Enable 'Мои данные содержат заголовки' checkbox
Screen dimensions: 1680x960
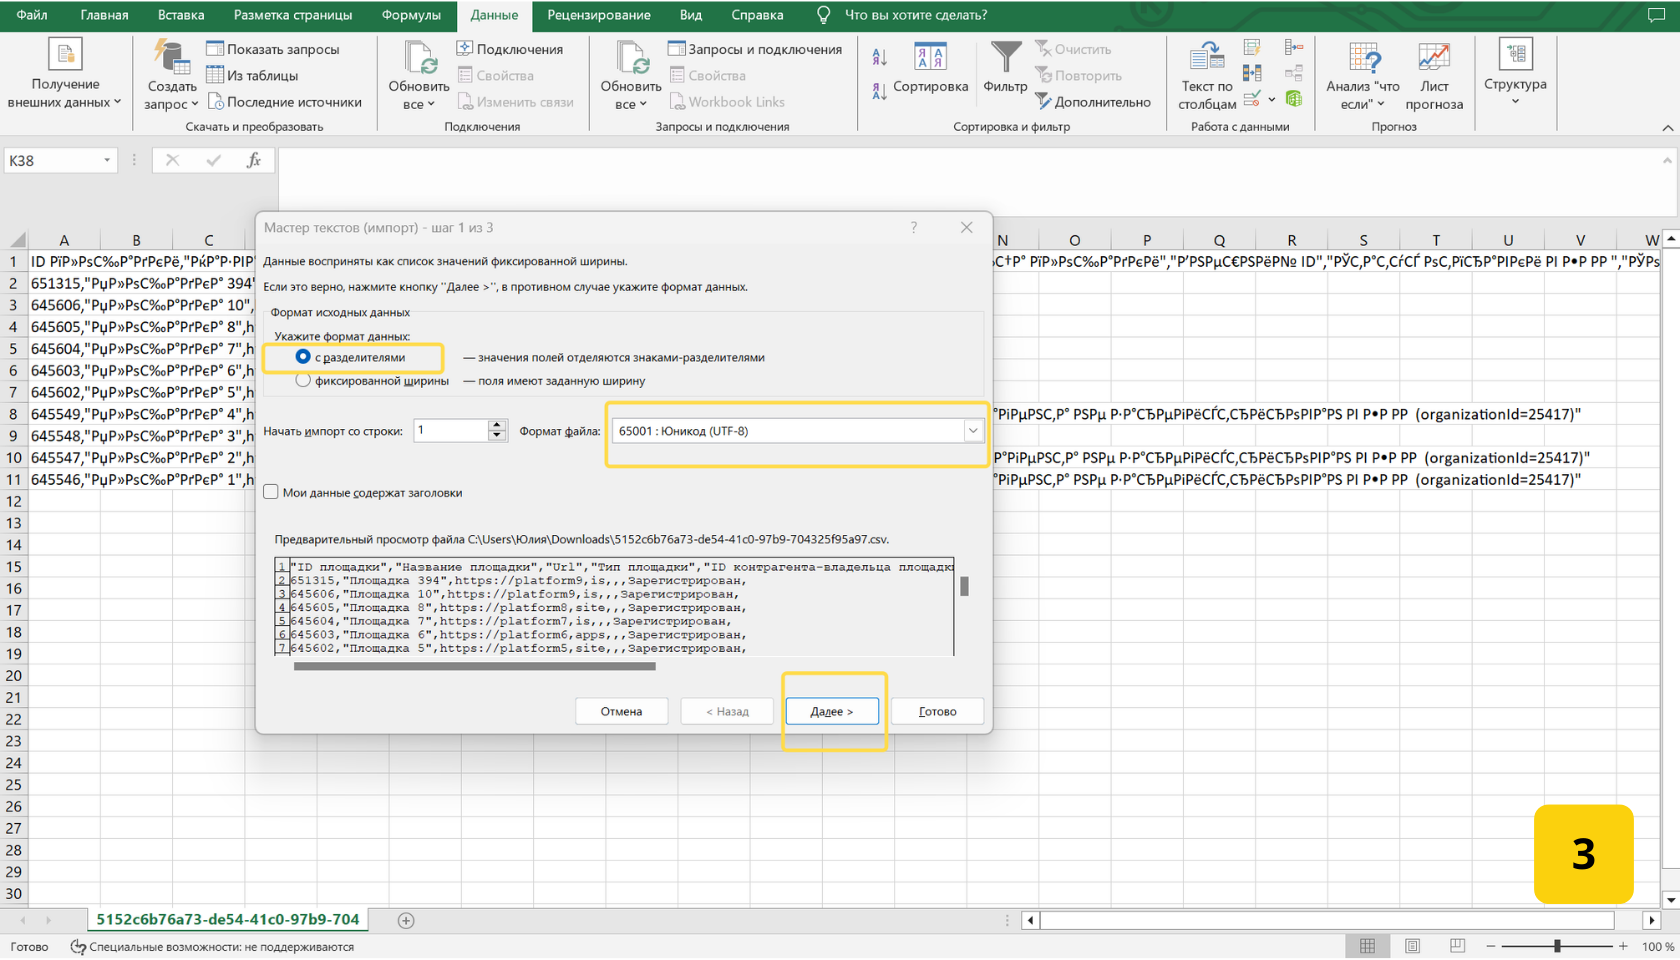click(x=271, y=492)
